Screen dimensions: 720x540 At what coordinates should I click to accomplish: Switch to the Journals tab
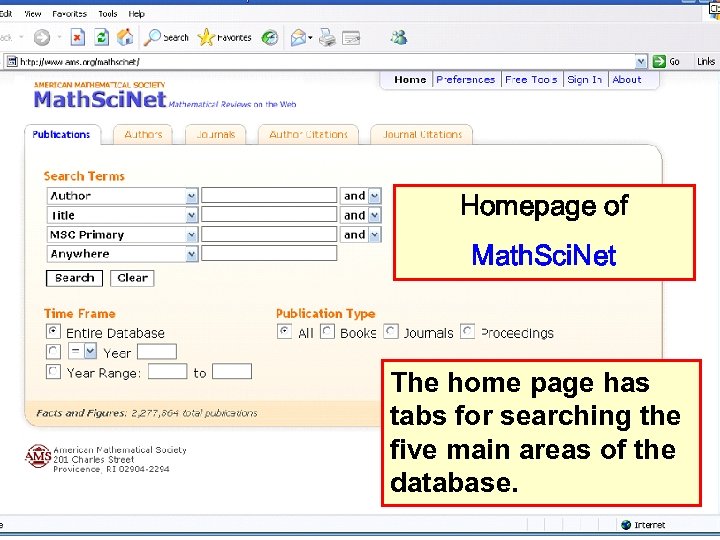[x=216, y=135]
